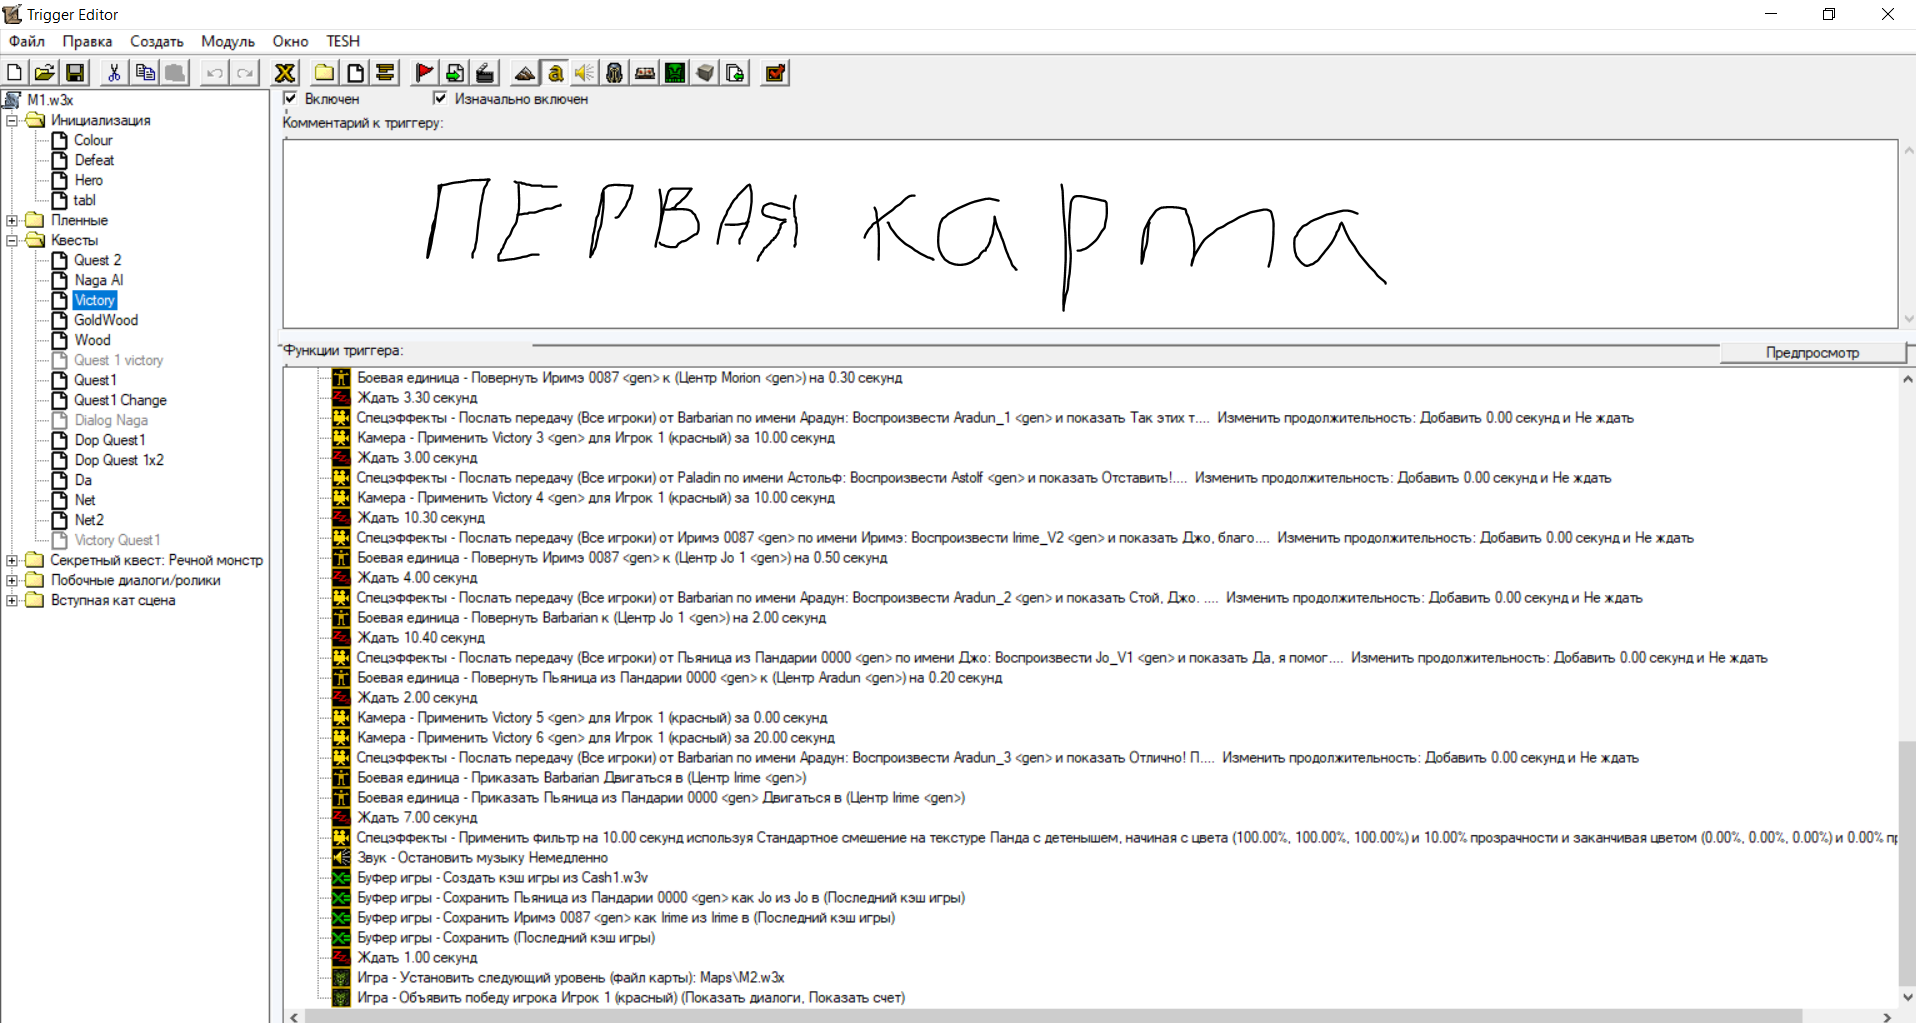Open the 'Модуль' menu

(x=228, y=41)
